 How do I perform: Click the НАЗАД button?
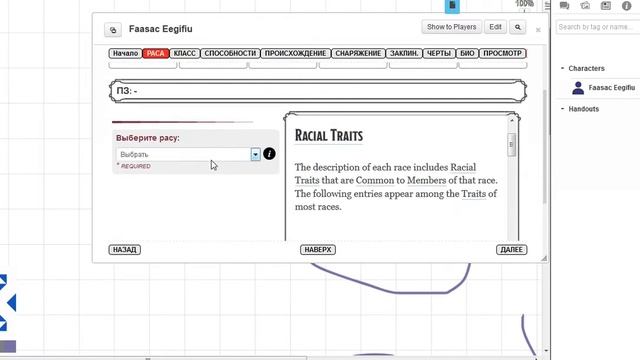coord(124,250)
